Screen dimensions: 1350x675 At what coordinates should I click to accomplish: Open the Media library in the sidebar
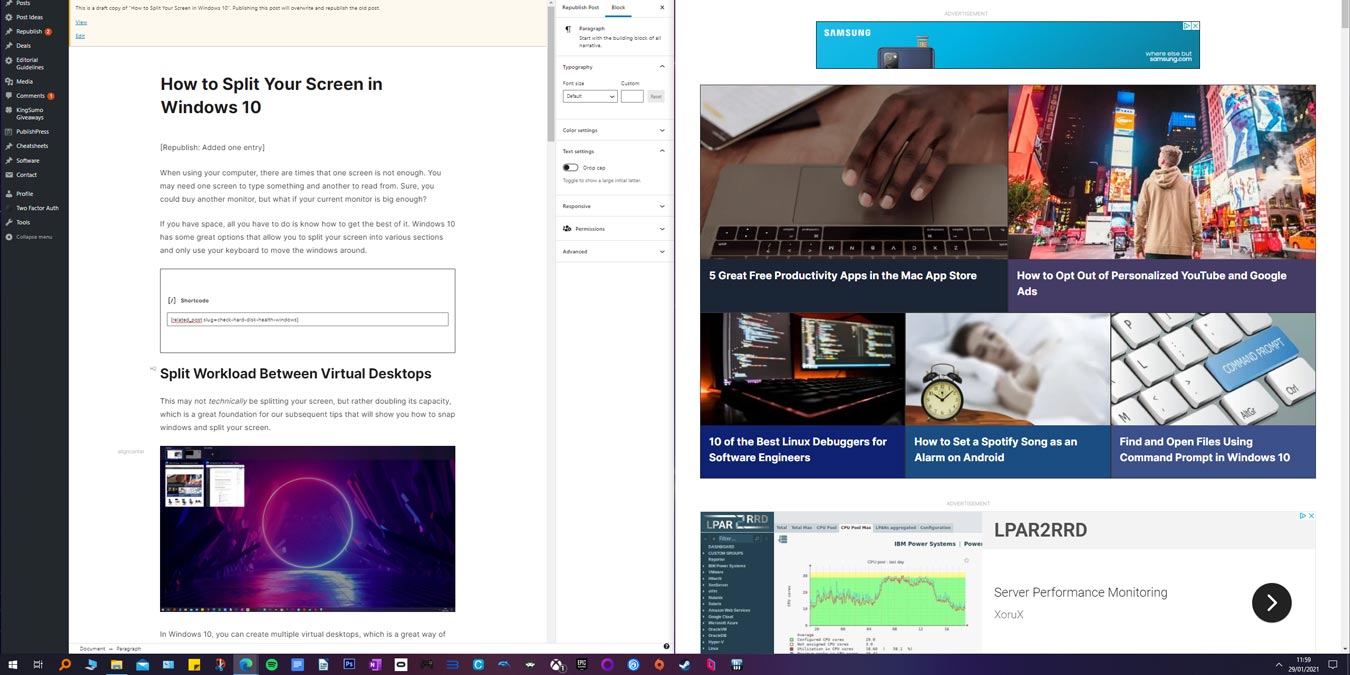click(x=23, y=81)
